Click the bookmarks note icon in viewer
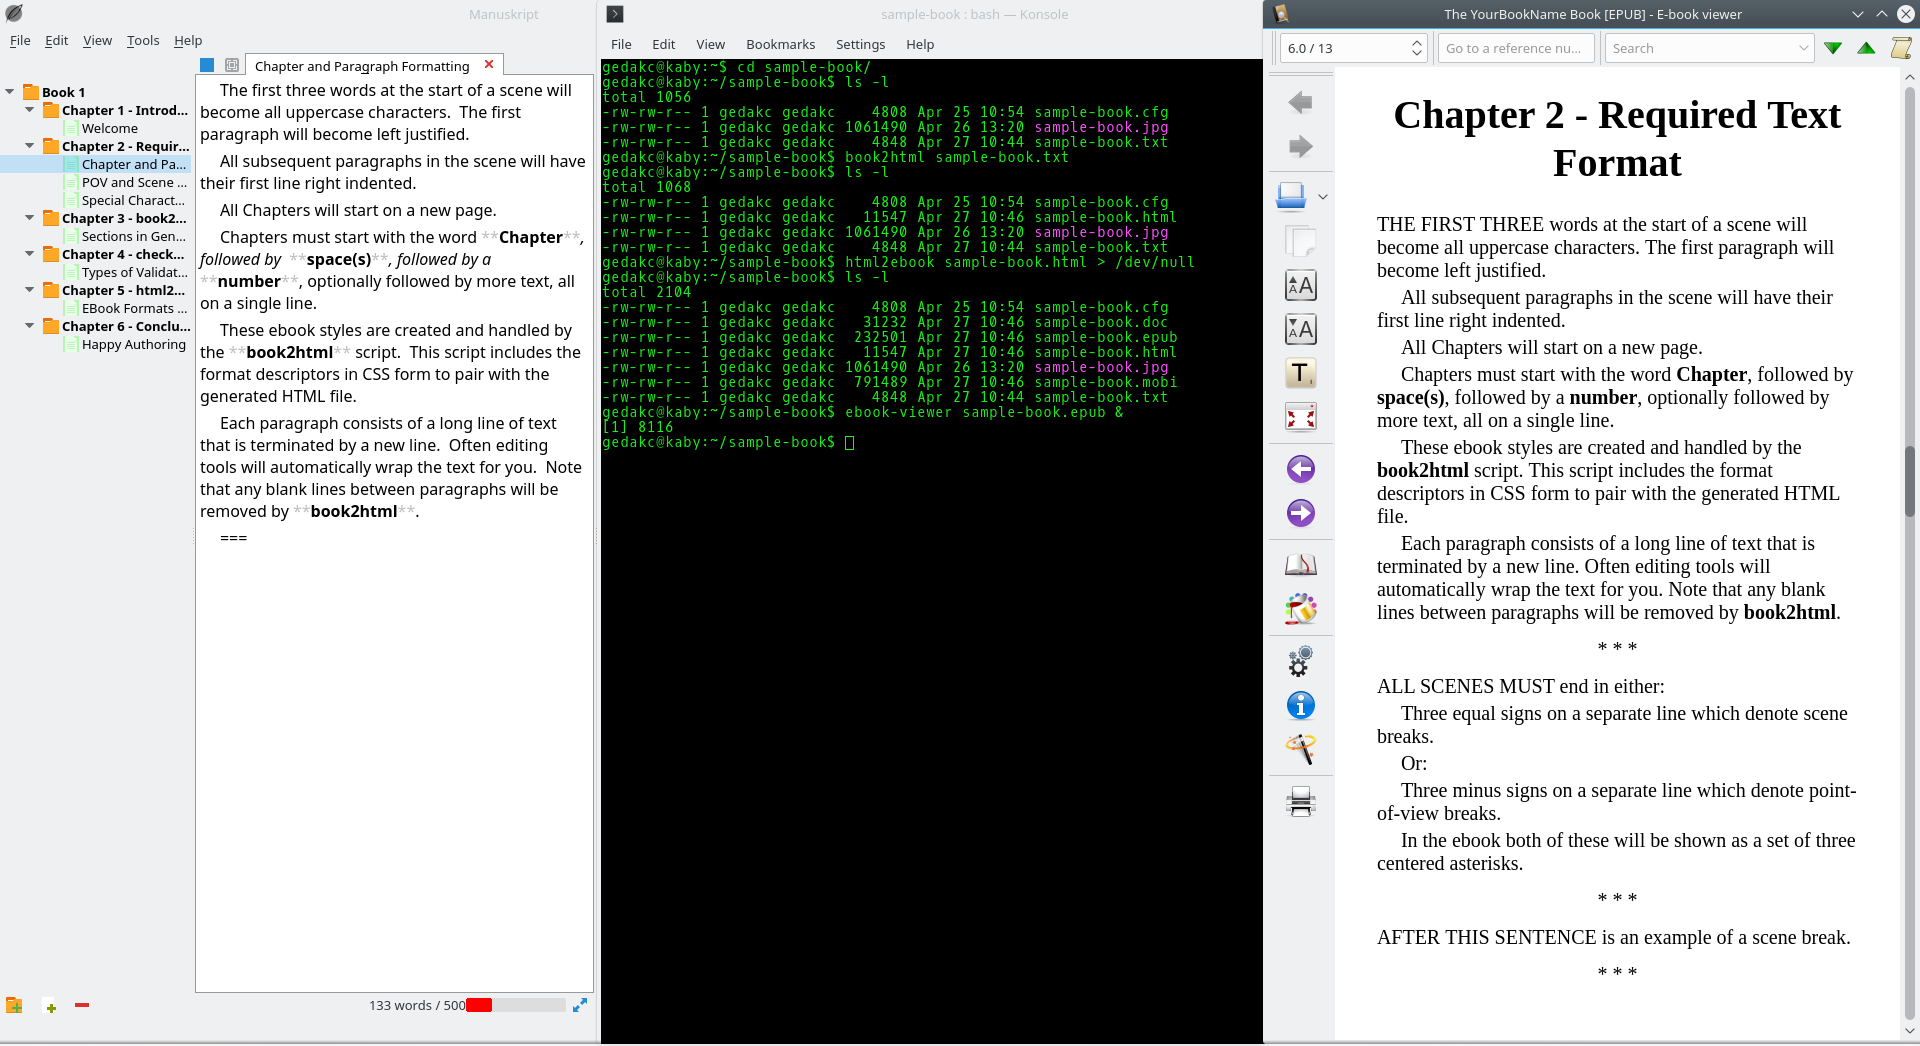Image resolution: width=1920 pixels, height=1046 pixels. tap(1901, 48)
